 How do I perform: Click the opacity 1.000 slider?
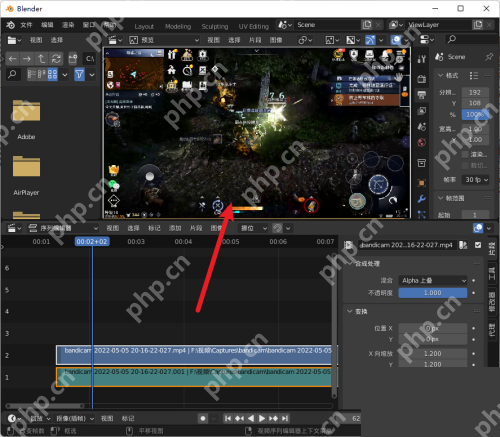tap(433, 293)
